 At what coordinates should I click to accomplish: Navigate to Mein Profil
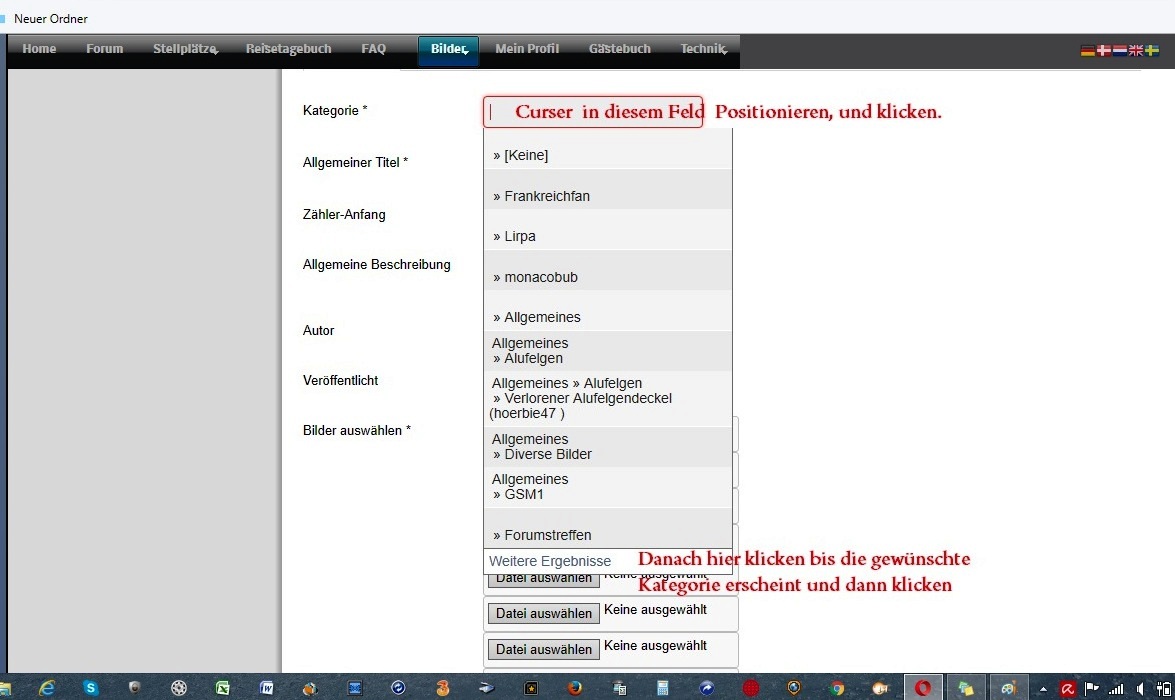(527, 49)
